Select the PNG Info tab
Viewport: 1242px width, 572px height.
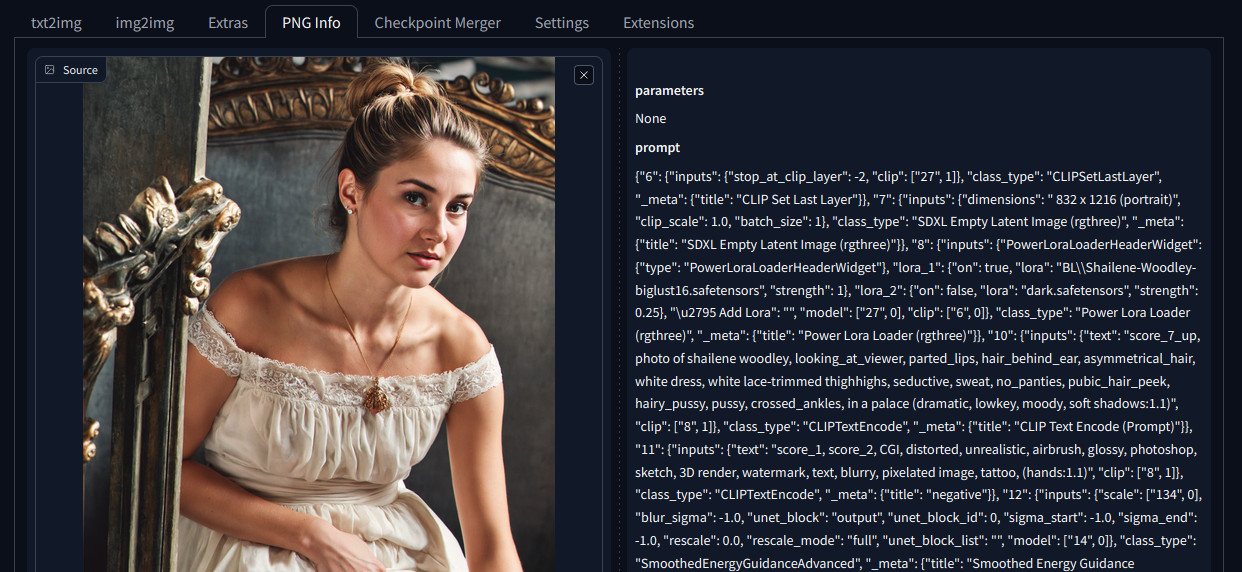click(x=311, y=22)
